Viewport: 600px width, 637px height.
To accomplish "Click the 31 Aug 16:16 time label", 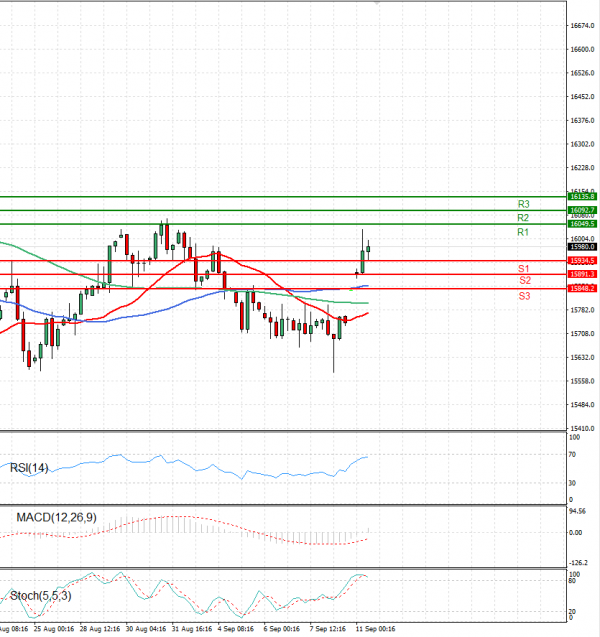I will pyautogui.click(x=192, y=629).
